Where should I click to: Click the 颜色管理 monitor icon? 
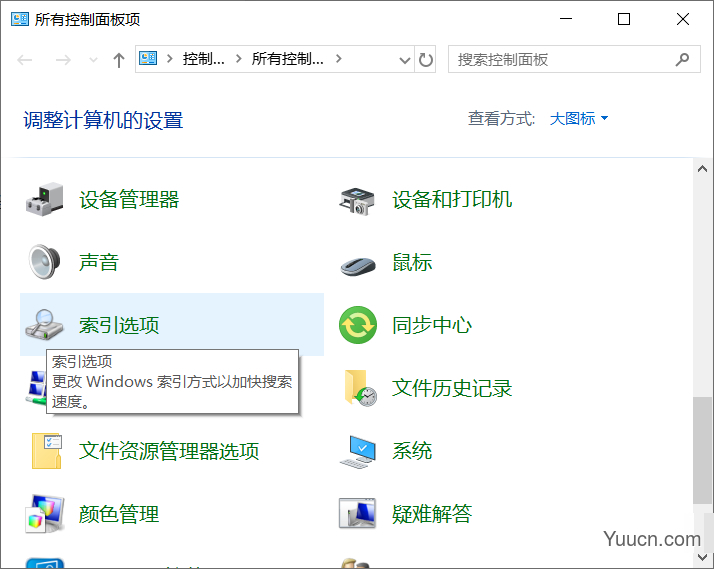[44, 514]
